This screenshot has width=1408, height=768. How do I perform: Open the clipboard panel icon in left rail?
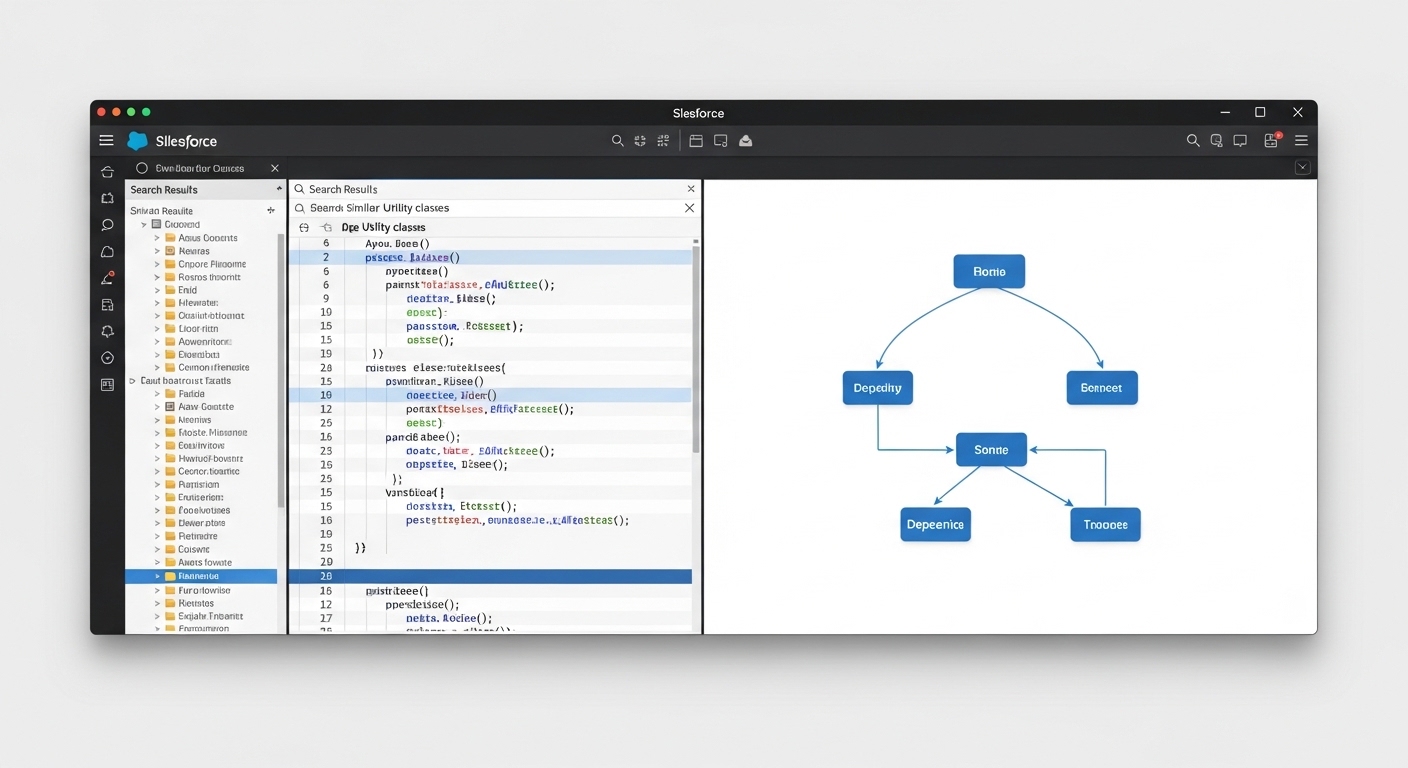[106, 305]
